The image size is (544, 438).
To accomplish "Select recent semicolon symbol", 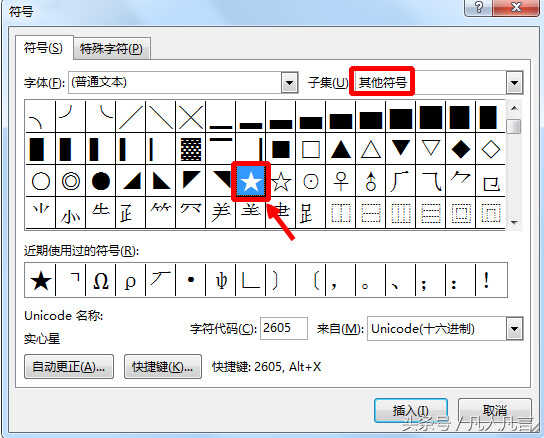I will point(431,280).
